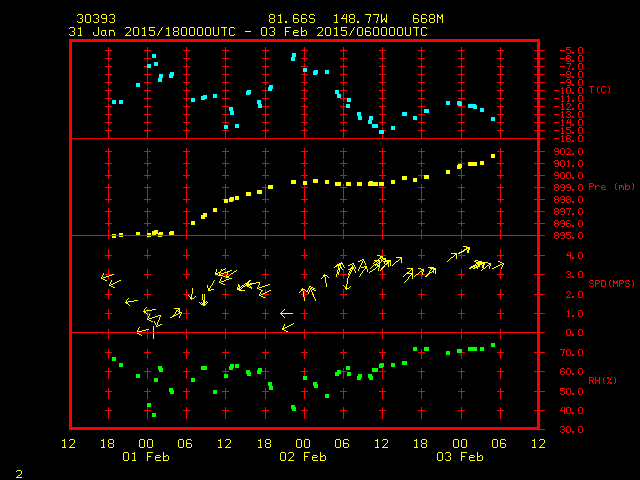
Task: Click the 899.0 pressure tick value
Action: [x=569, y=188]
